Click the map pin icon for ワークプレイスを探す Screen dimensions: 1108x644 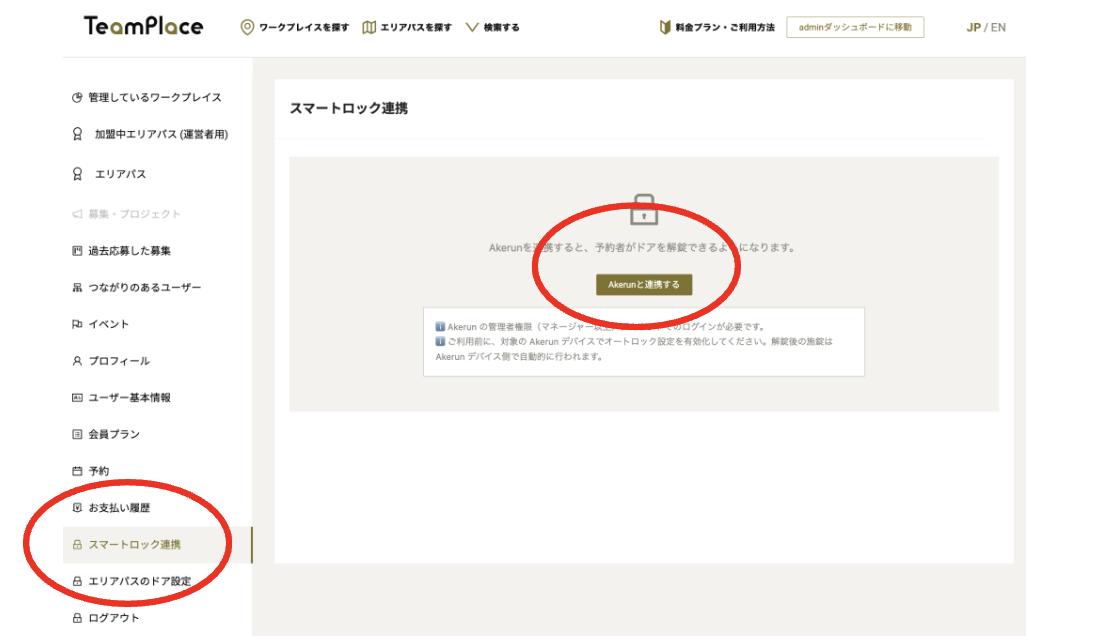(247, 28)
